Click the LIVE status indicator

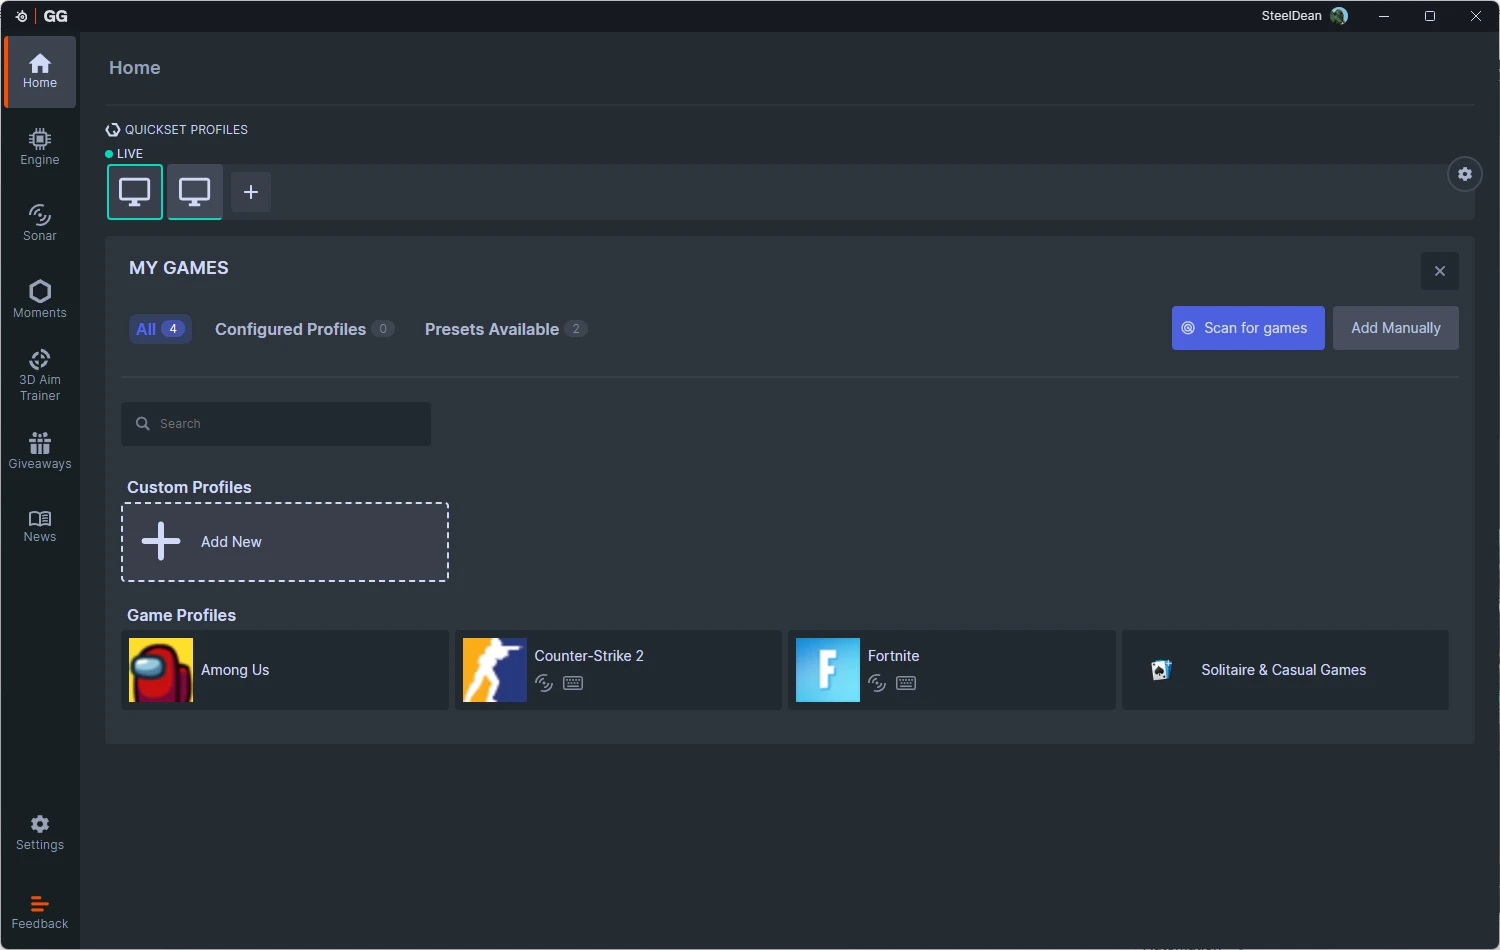(x=124, y=154)
